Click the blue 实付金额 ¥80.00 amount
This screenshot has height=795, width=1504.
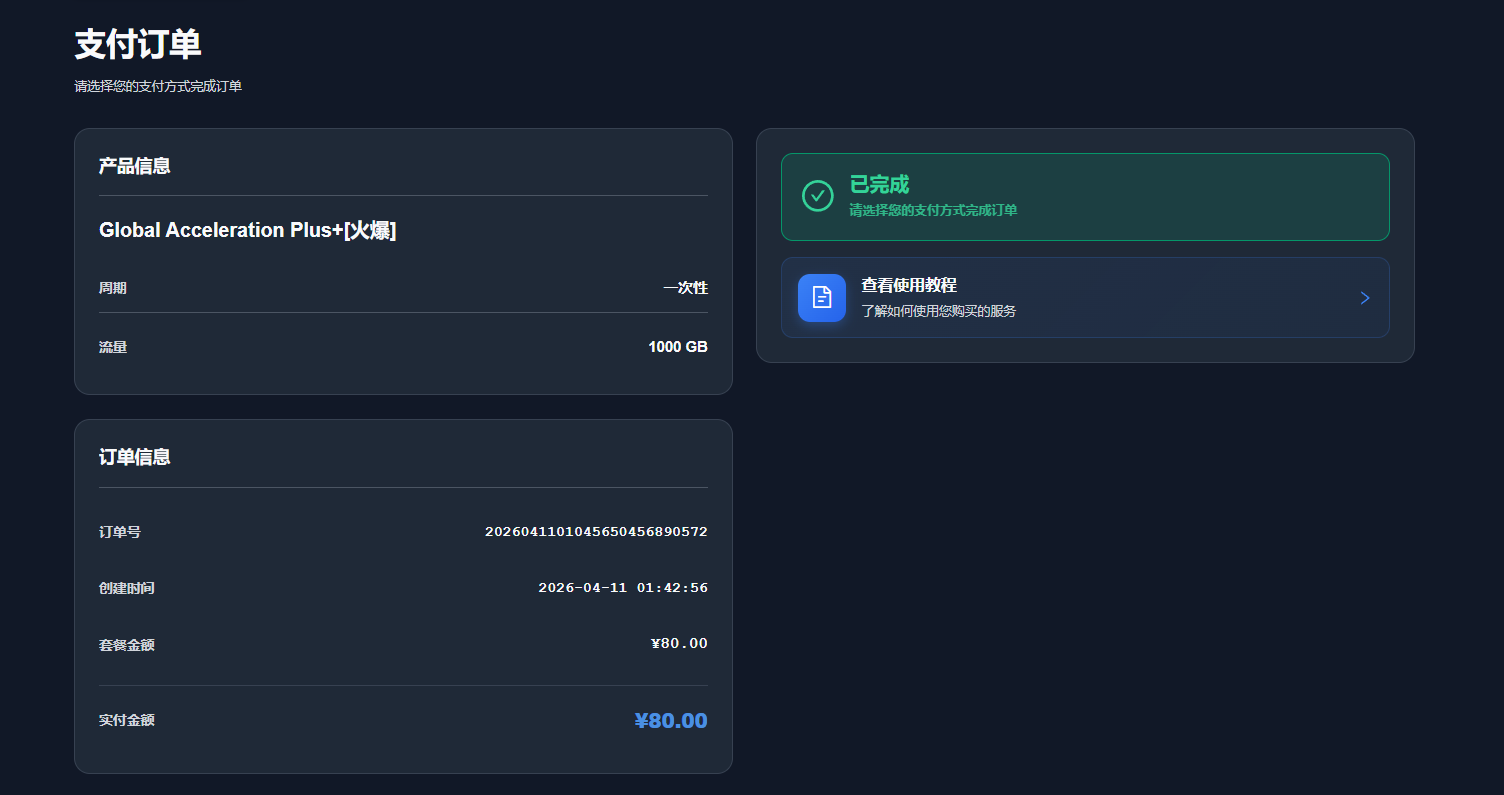[x=670, y=720]
